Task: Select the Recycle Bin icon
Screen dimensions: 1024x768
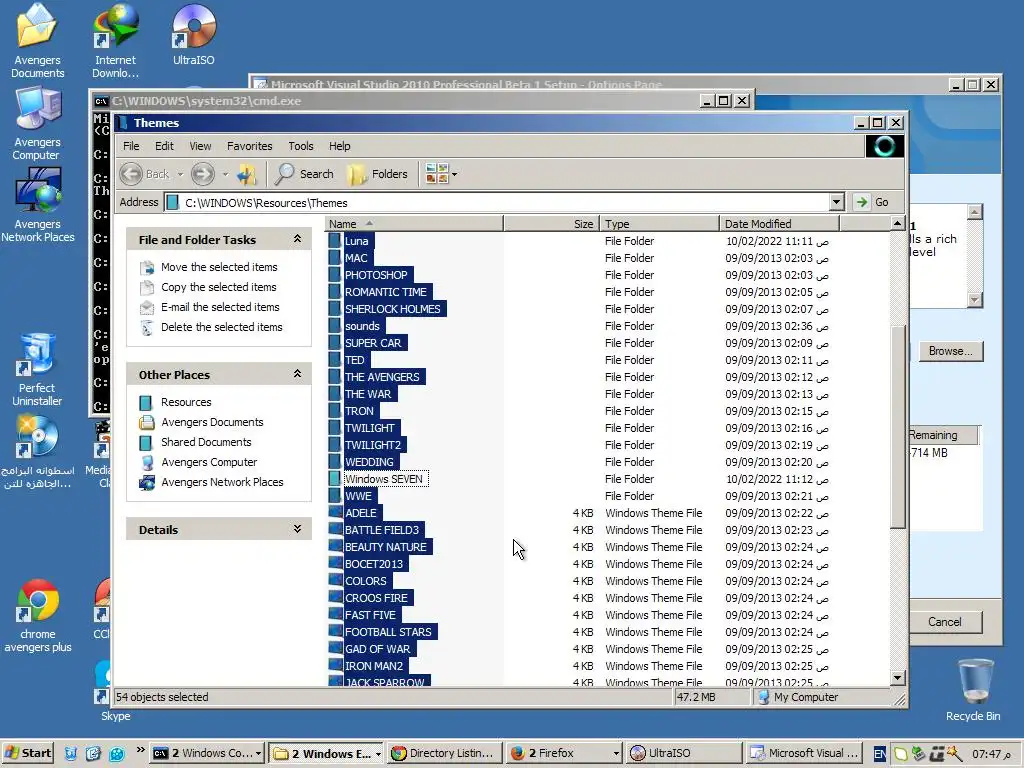Action: click(x=973, y=690)
